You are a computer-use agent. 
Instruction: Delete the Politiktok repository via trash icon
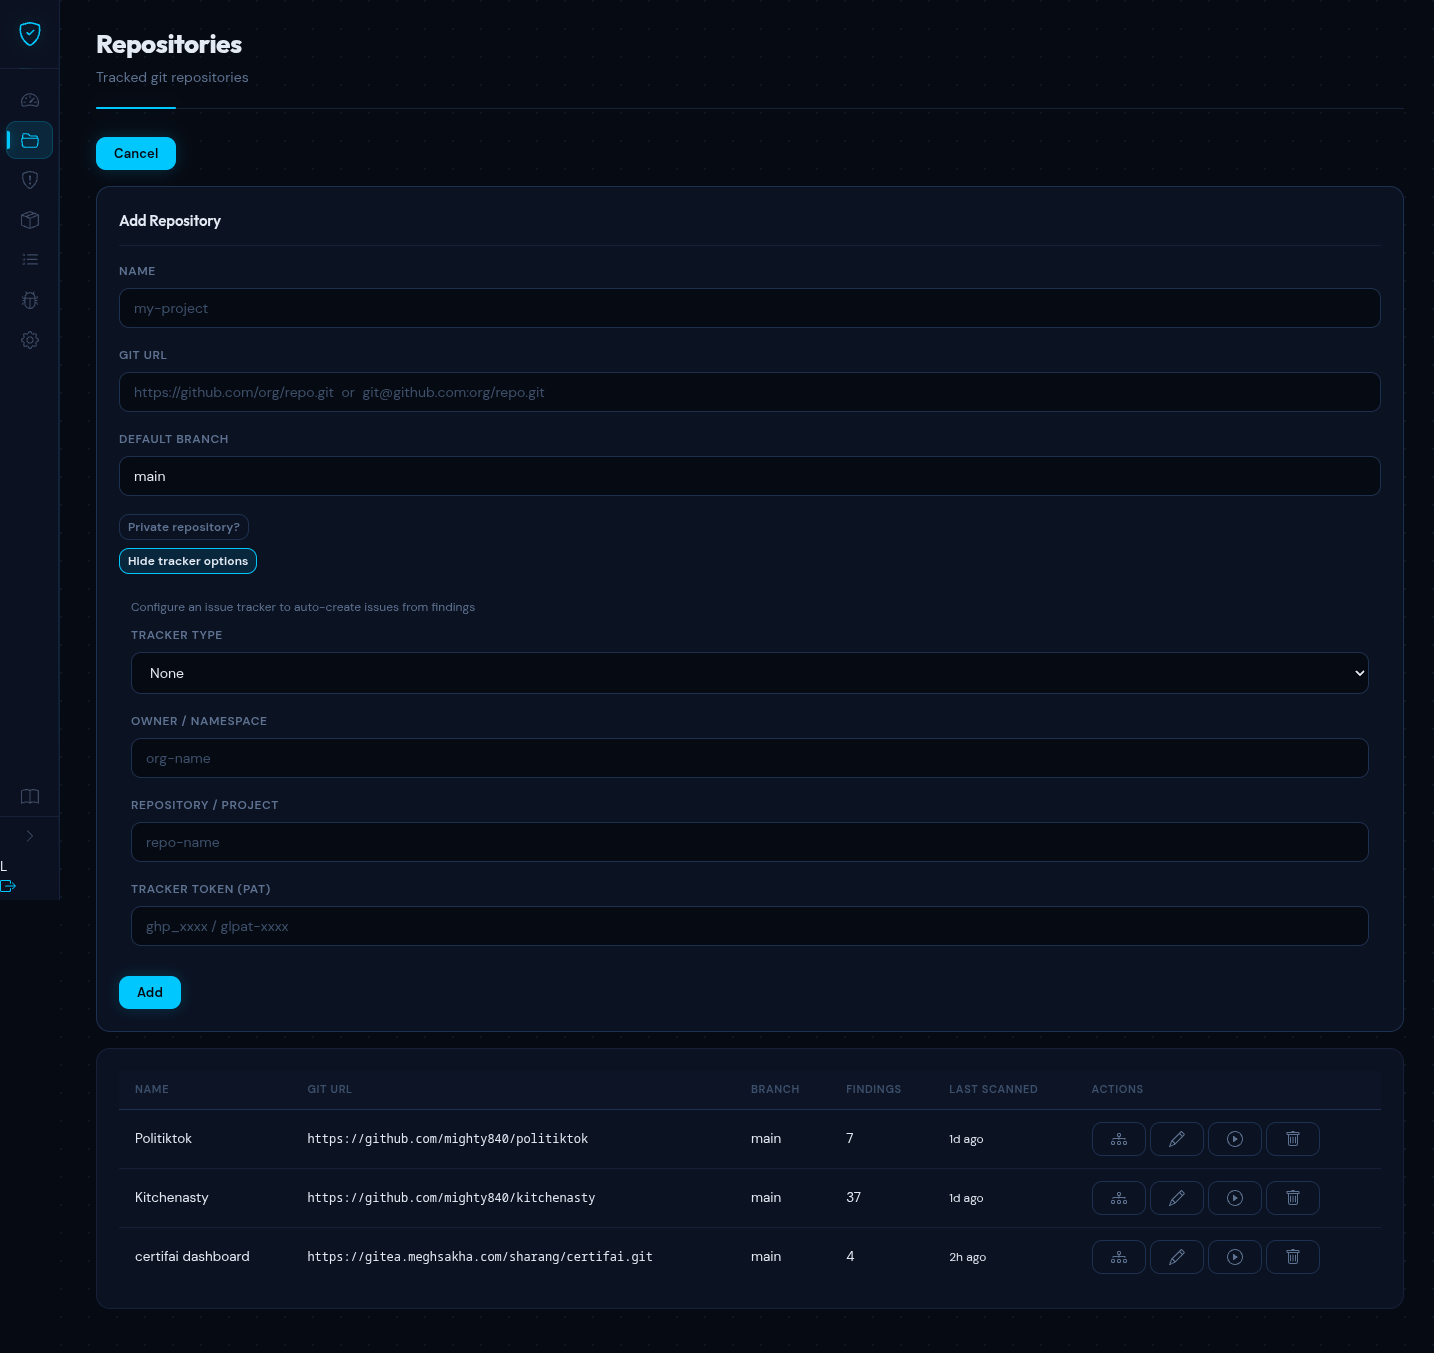pyautogui.click(x=1292, y=1139)
